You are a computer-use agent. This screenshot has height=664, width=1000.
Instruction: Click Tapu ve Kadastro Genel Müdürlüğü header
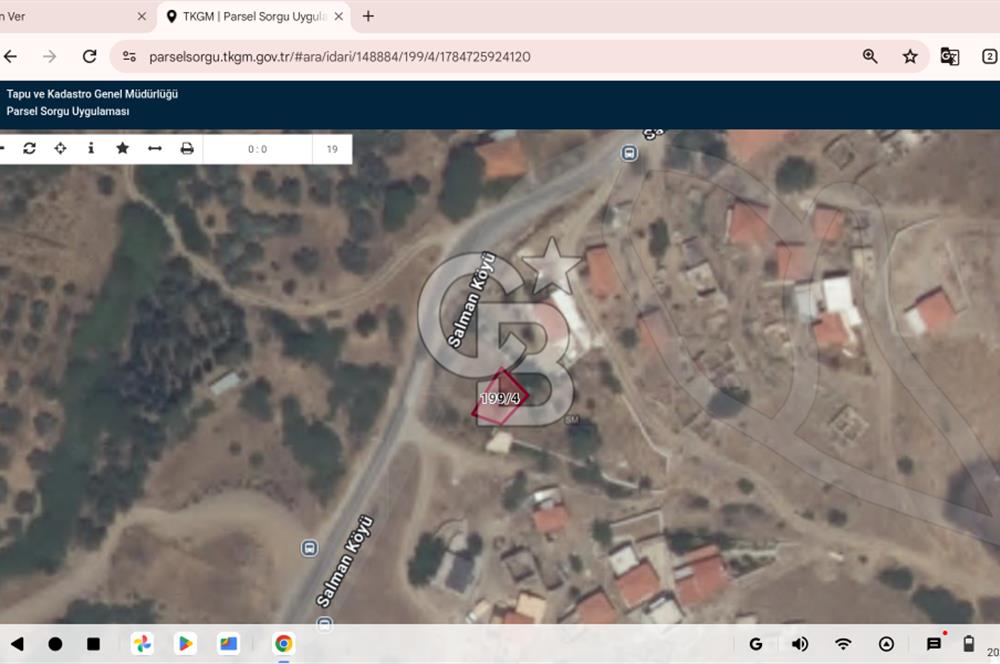[x=92, y=94]
